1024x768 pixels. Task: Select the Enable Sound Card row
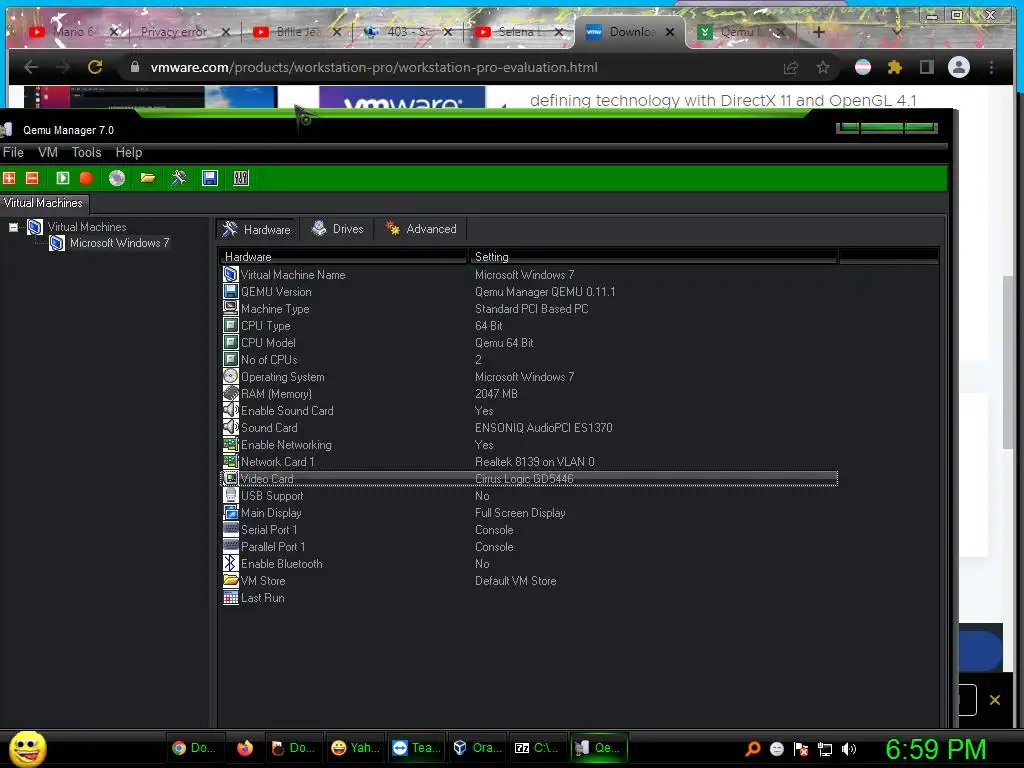(529, 411)
